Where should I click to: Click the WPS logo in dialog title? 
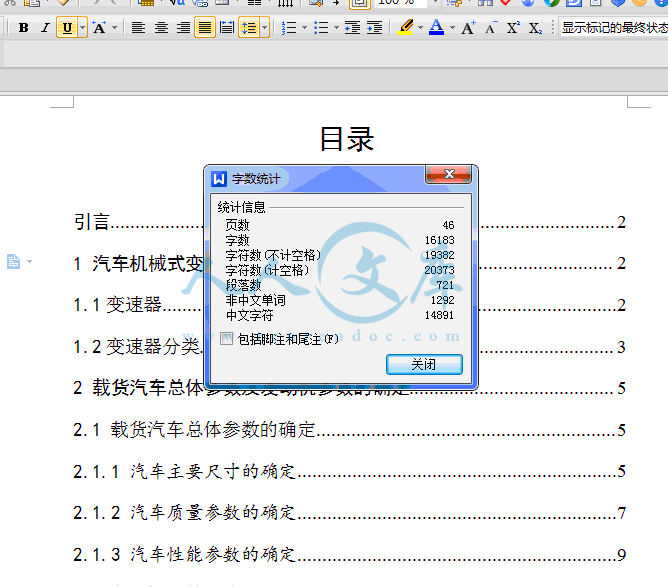click(219, 179)
